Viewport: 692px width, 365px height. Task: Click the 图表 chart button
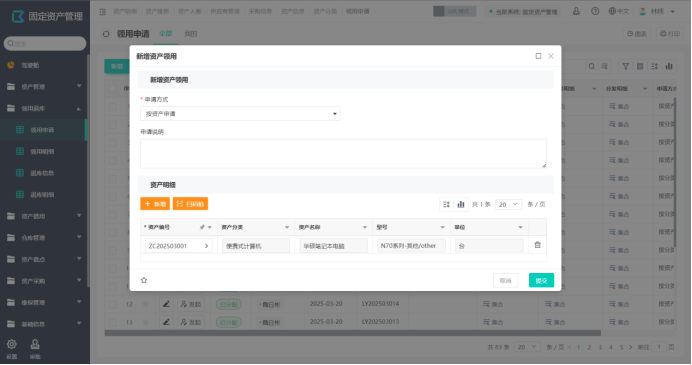[x=637, y=34]
